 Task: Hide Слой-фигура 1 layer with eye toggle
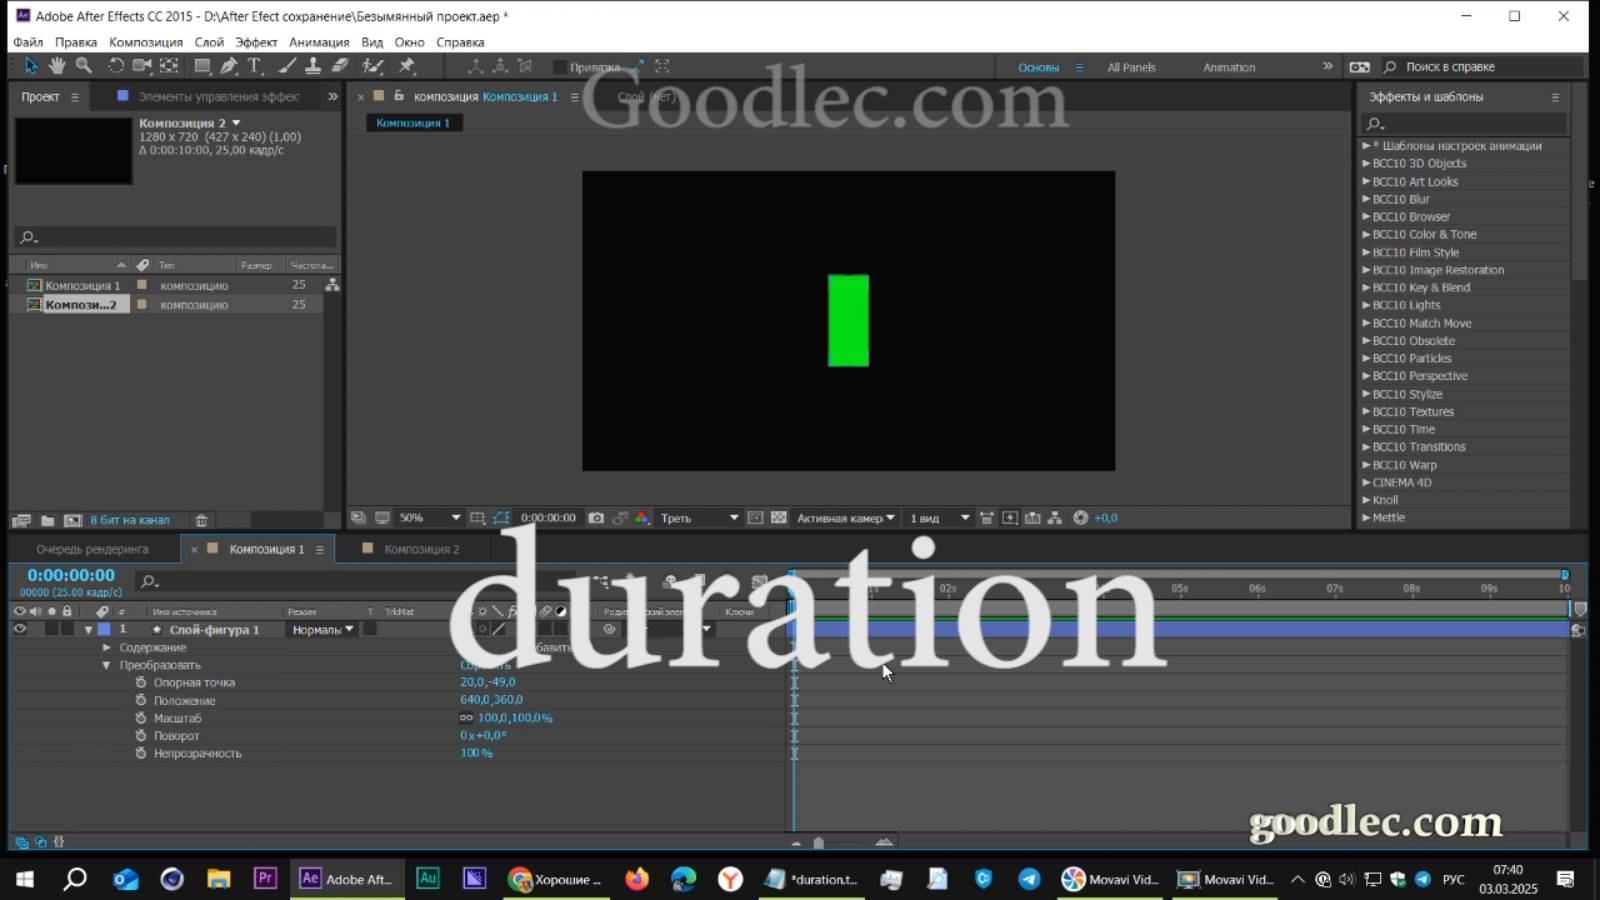(x=19, y=629)
